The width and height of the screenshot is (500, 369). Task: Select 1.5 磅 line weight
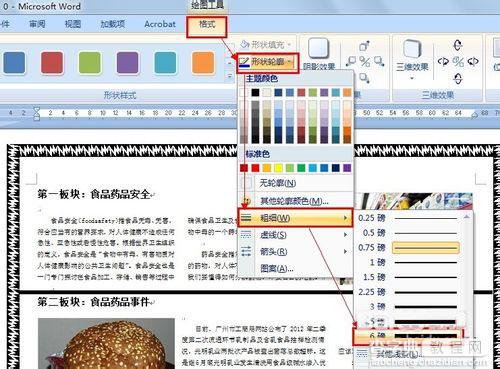point(409,277)
